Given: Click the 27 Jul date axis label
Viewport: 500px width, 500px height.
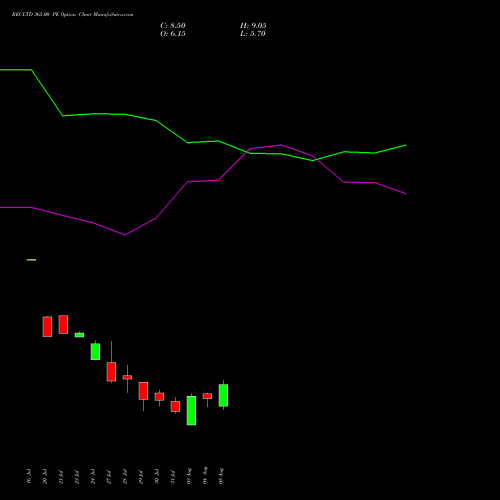Looking at the screenshot, I should coord(109,476).
